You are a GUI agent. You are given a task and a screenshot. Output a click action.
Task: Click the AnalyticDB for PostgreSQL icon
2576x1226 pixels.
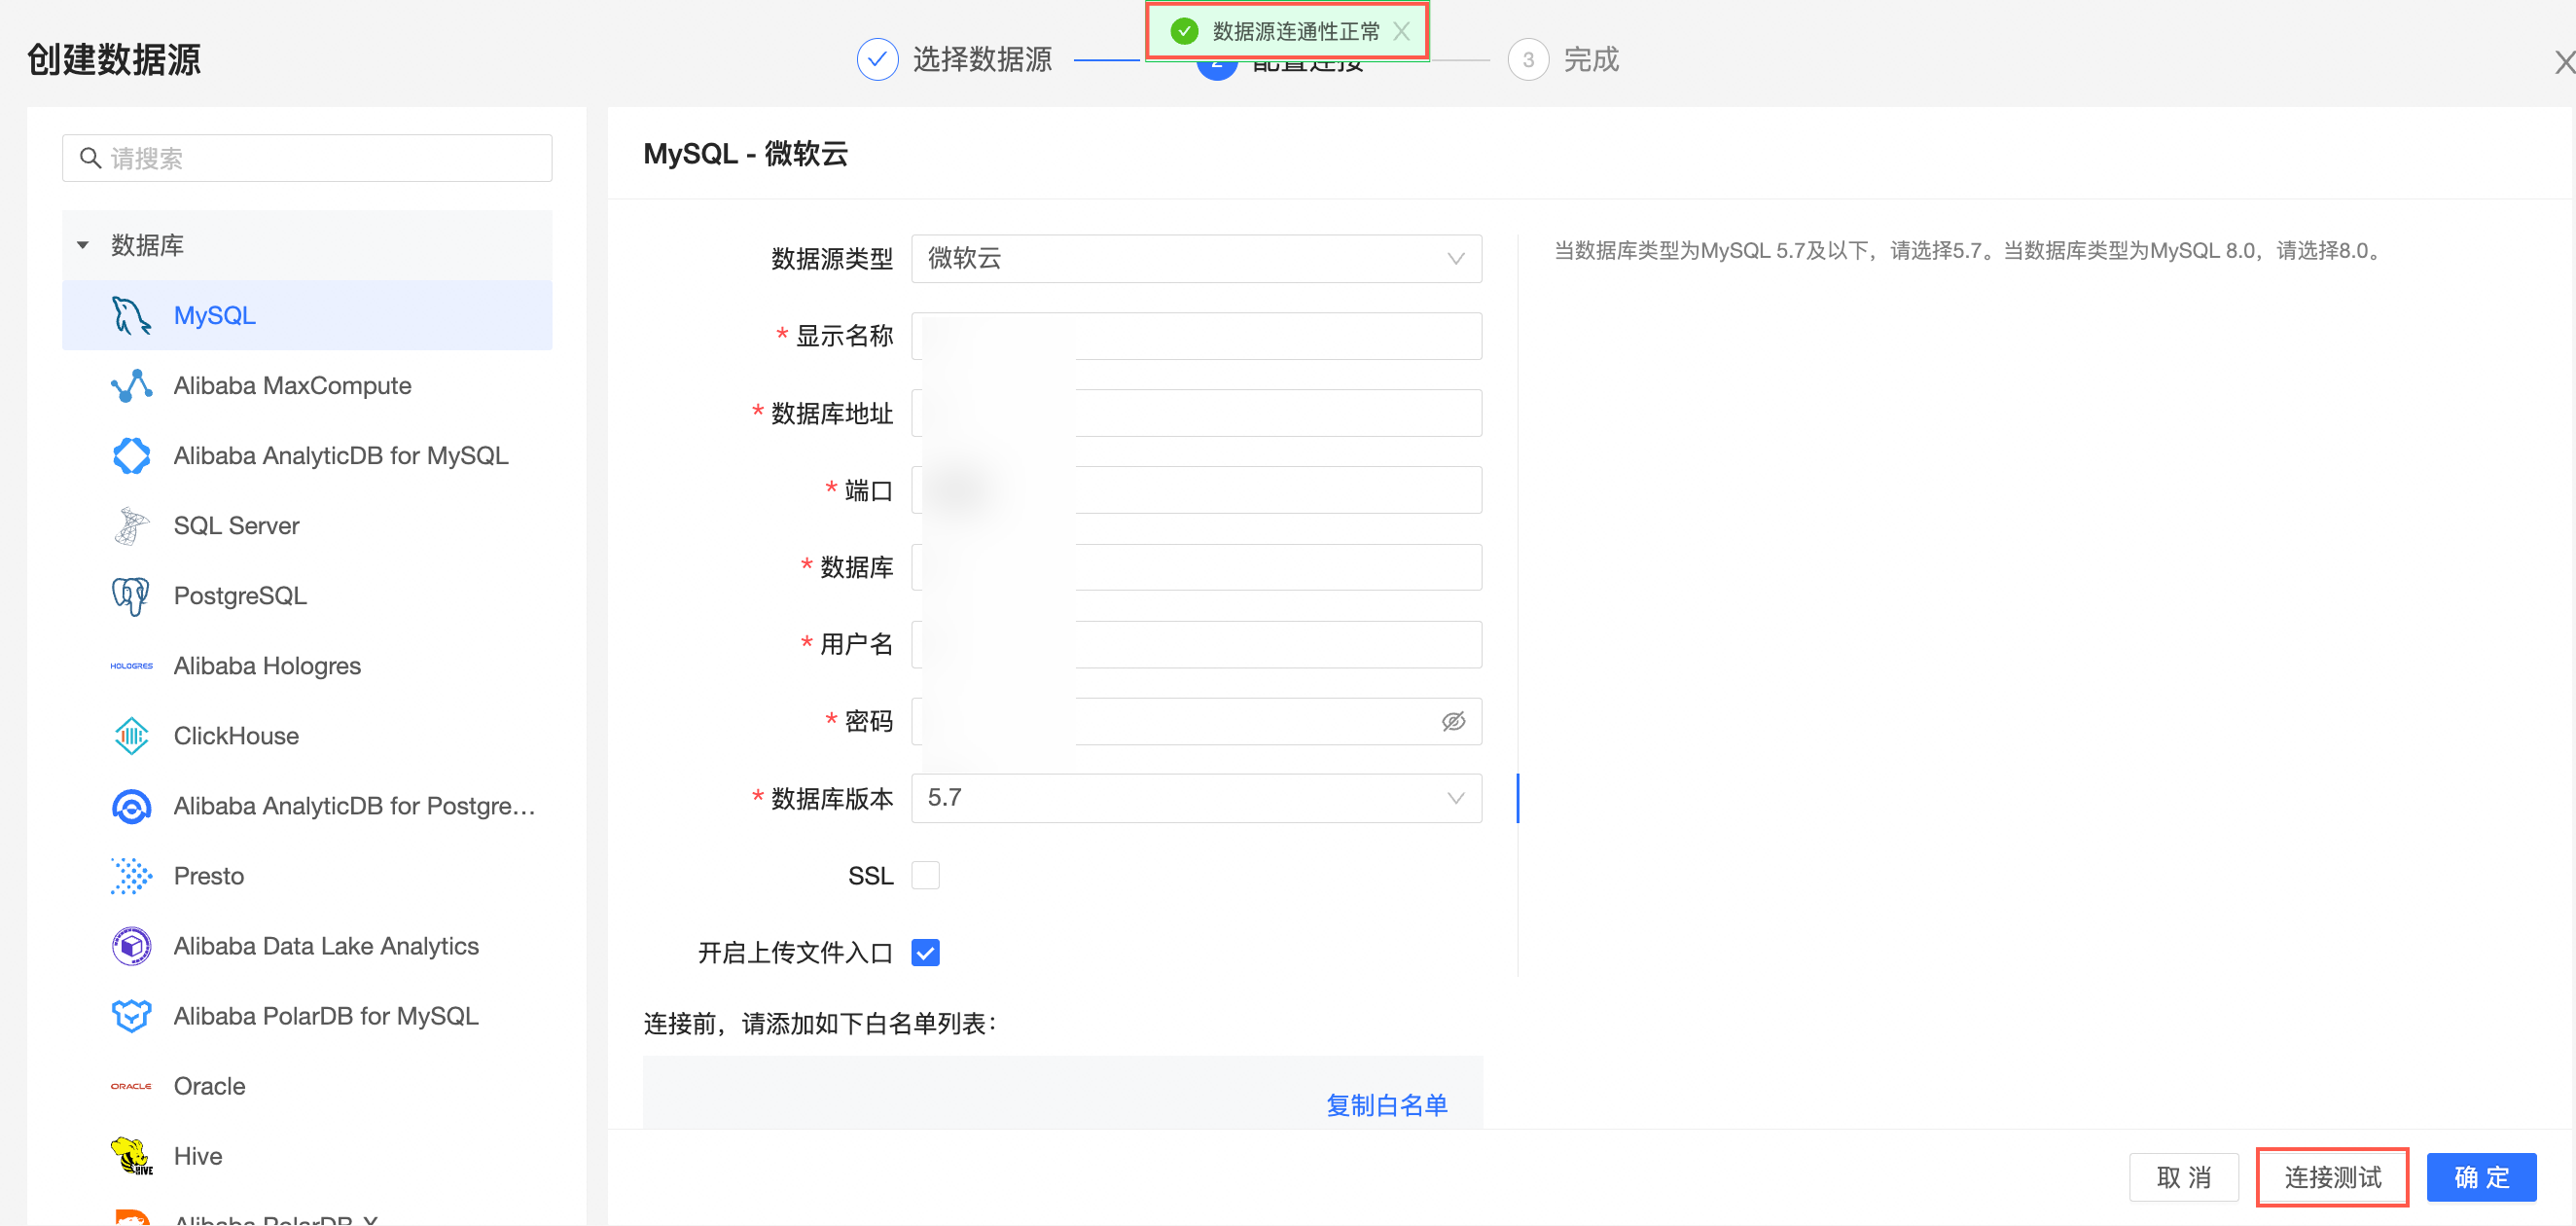131,806
